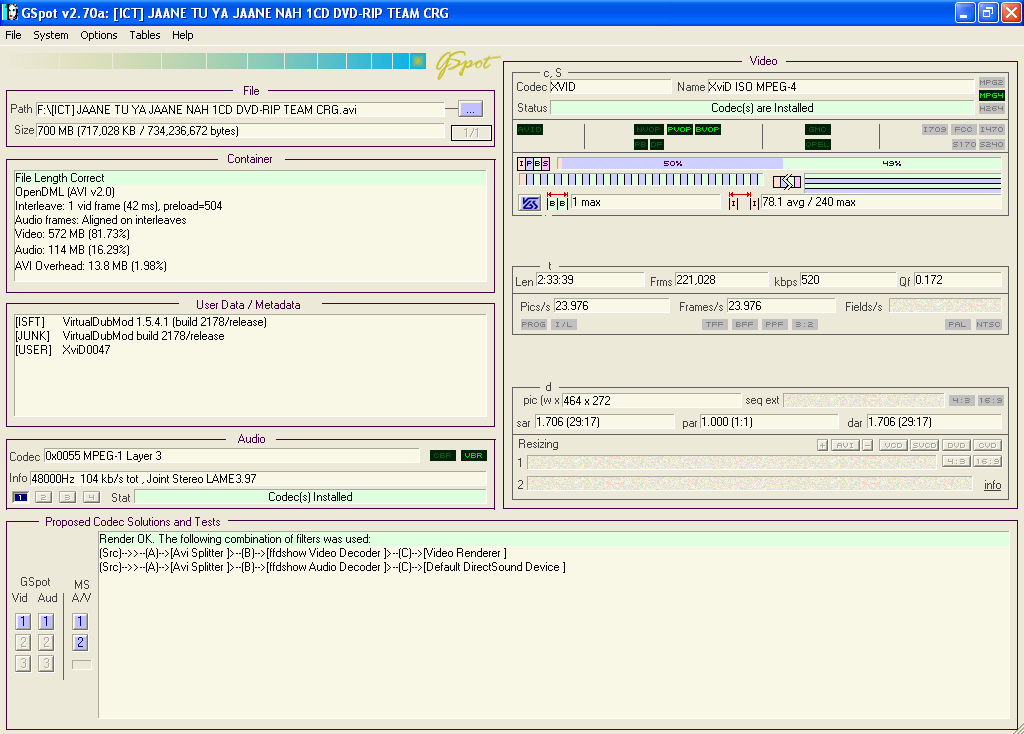Click the PAL indicator
Screen dimensions: 1024x734
click(x=957, y=325)
